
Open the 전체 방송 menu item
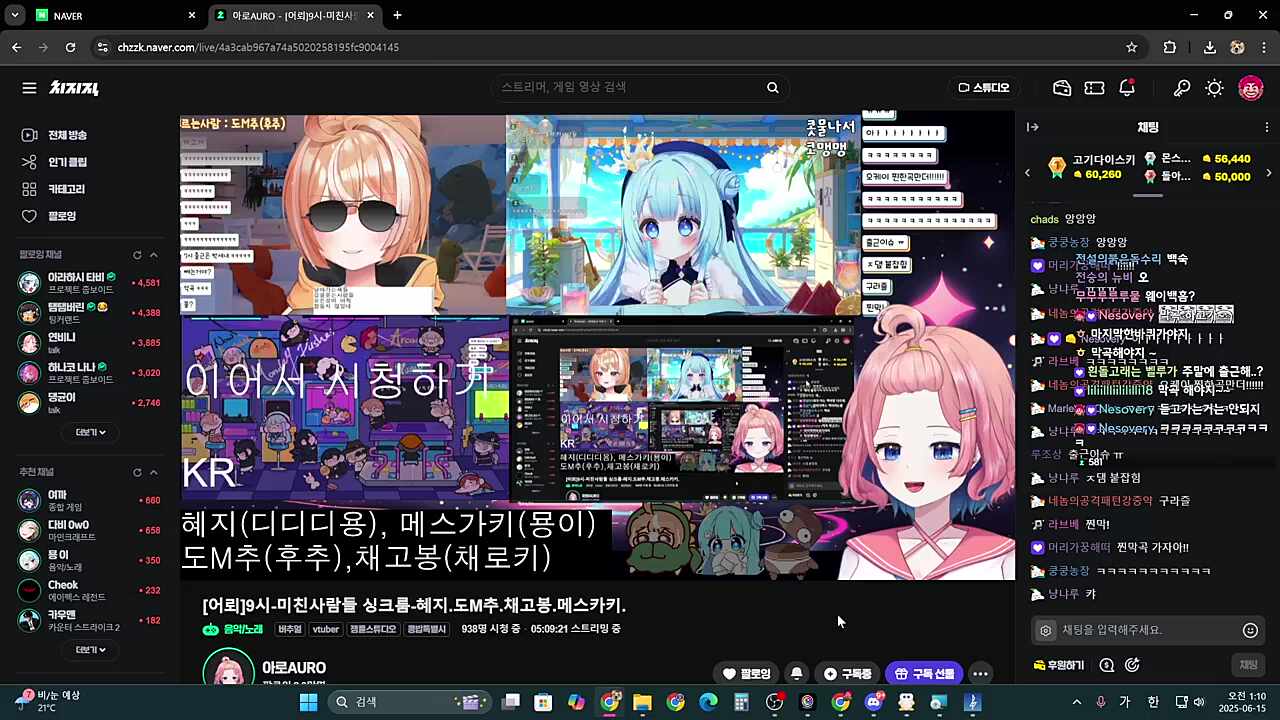tap(56, 135)
